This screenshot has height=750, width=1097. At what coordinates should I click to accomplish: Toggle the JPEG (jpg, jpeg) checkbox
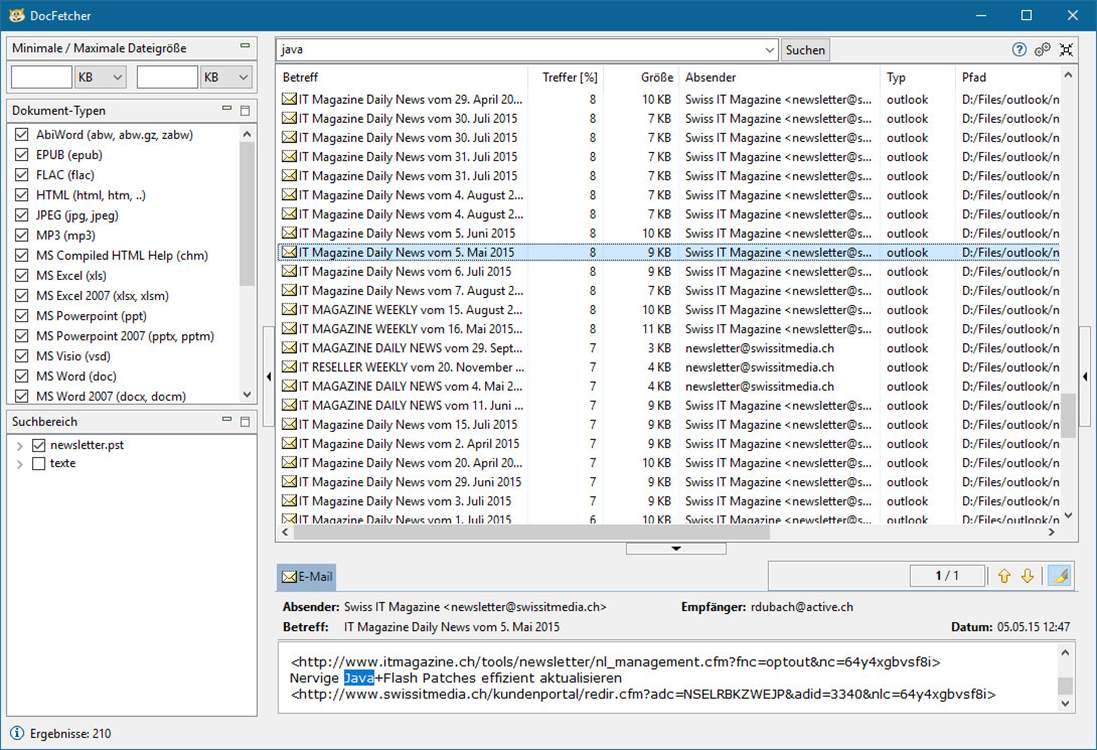pyautogui.click(x=22, y=215)
